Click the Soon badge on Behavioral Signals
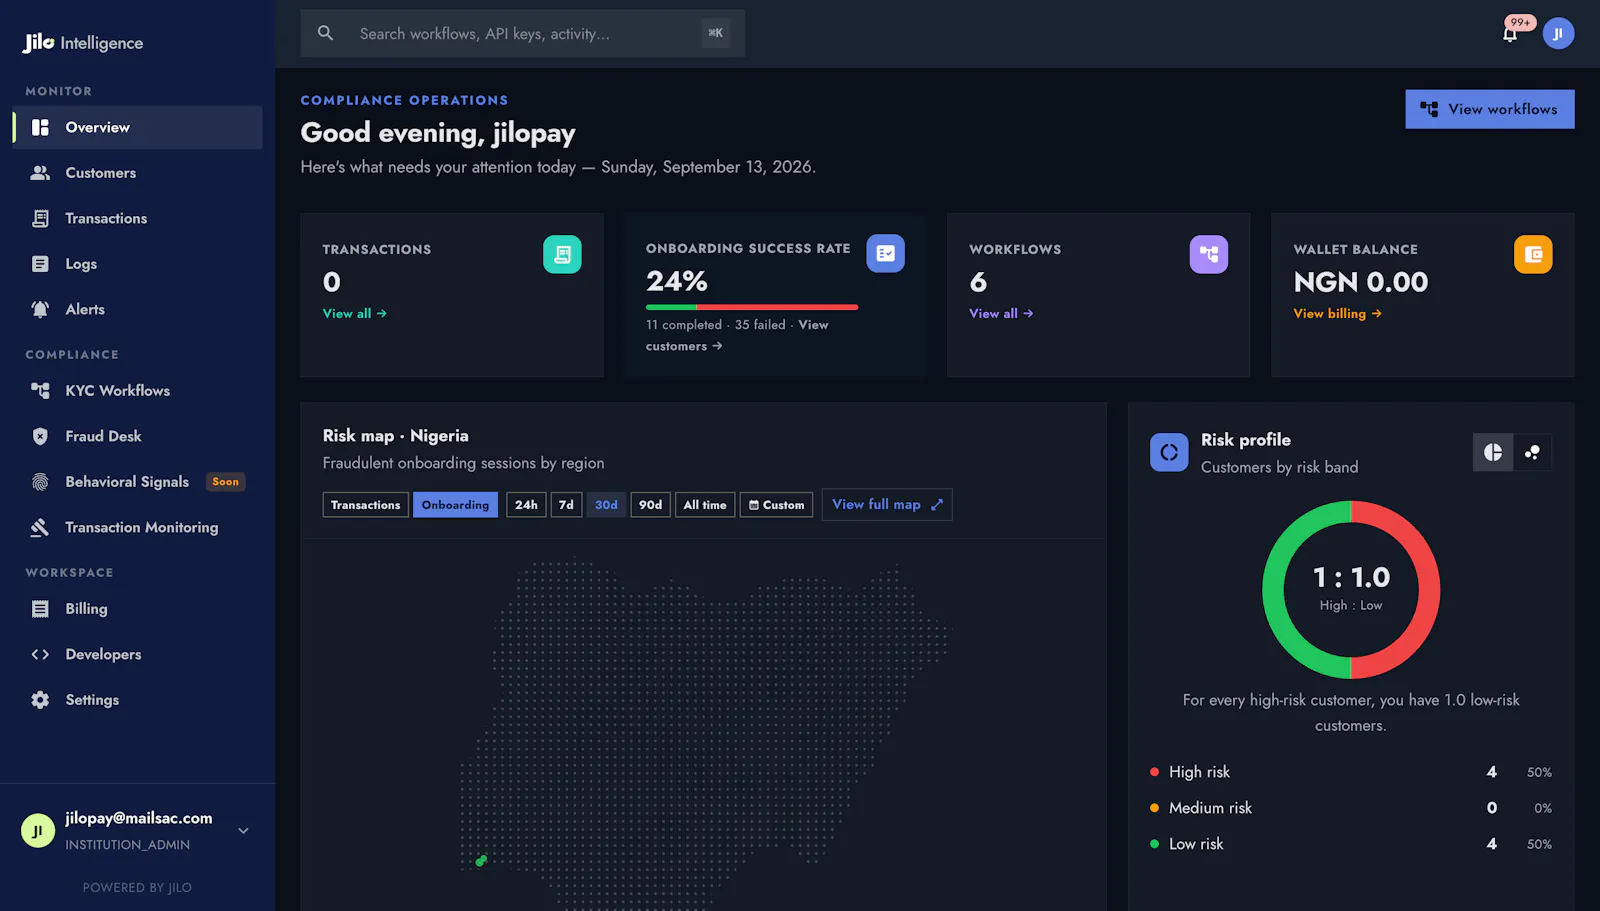 coord(225,482)
